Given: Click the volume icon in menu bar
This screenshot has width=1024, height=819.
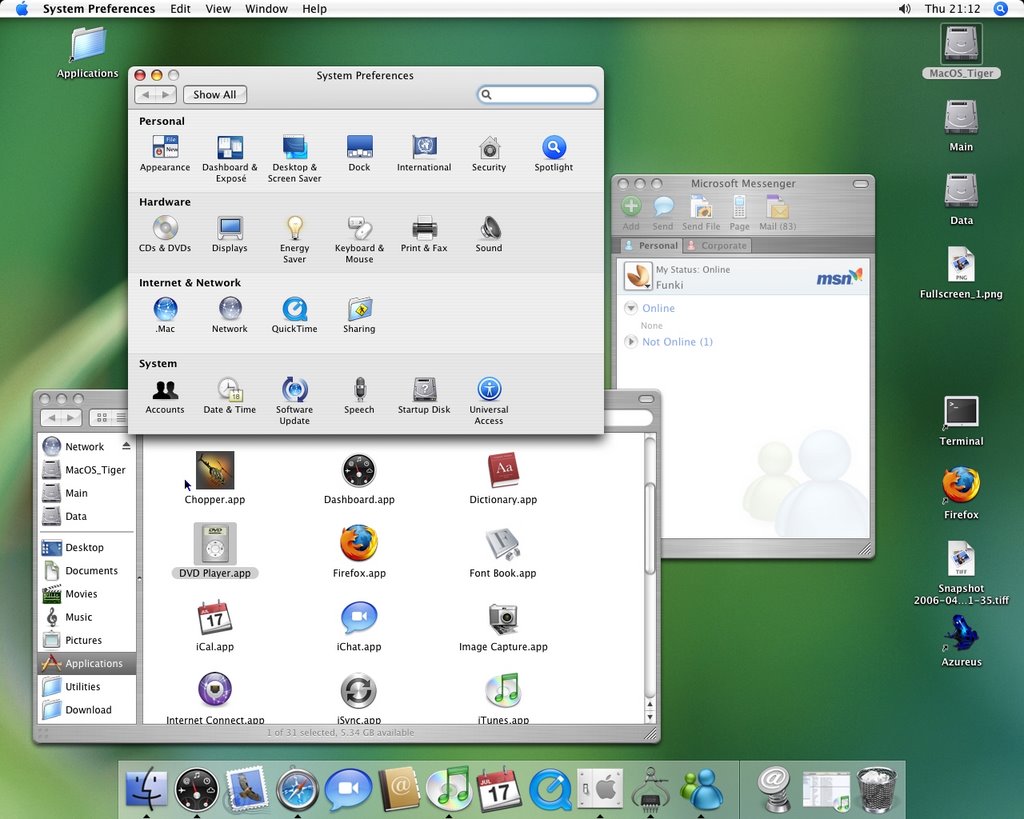Looking at the screenshot, I should pos(904,8).
